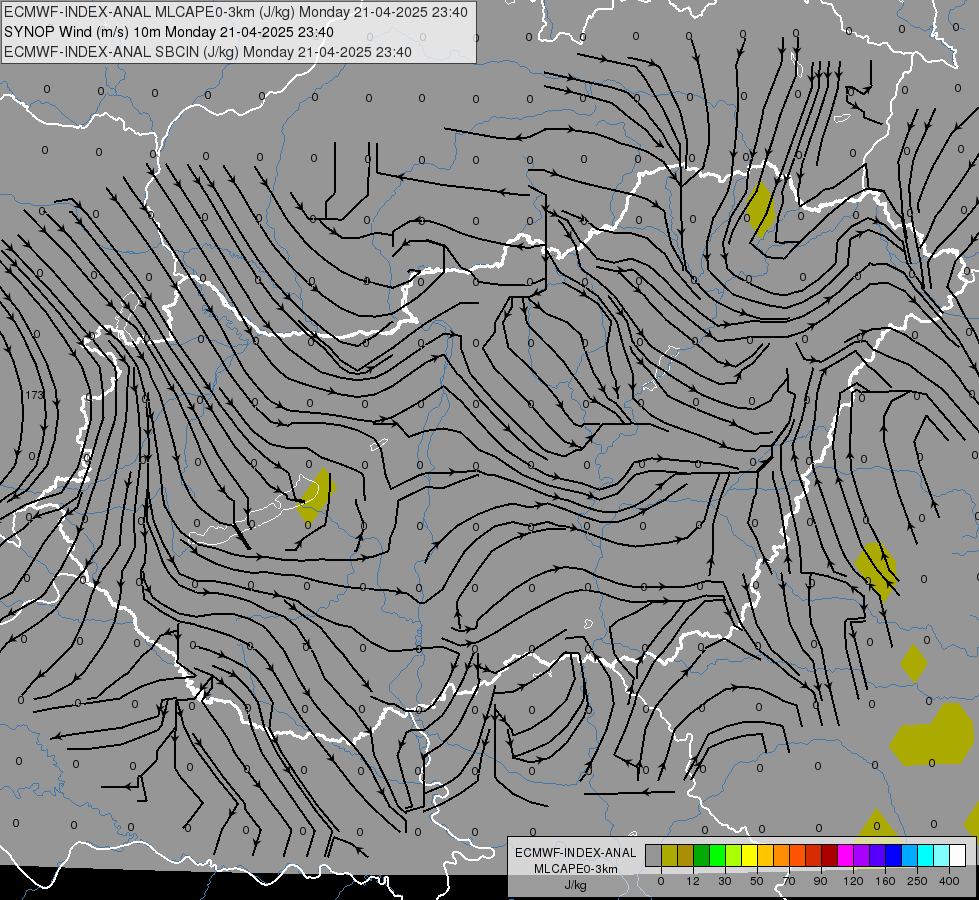
Task: Click legend scale value '90'
Action: tap(820, 881)
